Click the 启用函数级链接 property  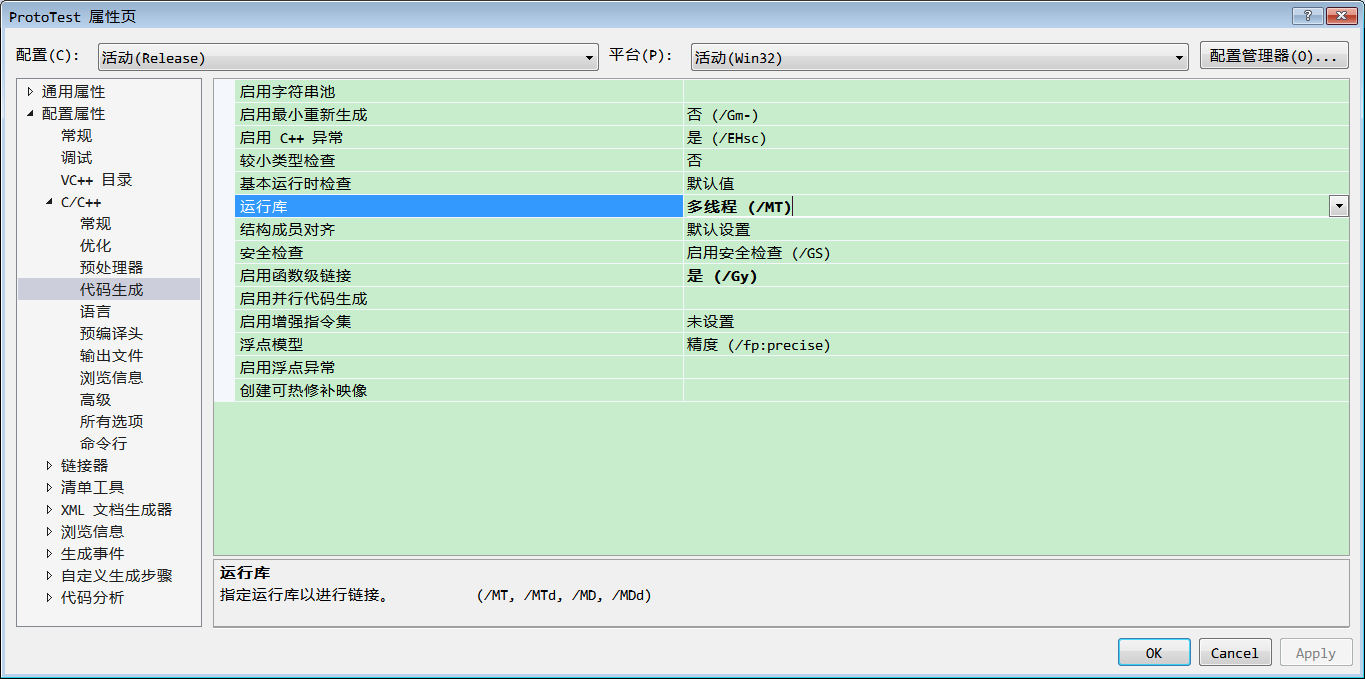[459, 276]
